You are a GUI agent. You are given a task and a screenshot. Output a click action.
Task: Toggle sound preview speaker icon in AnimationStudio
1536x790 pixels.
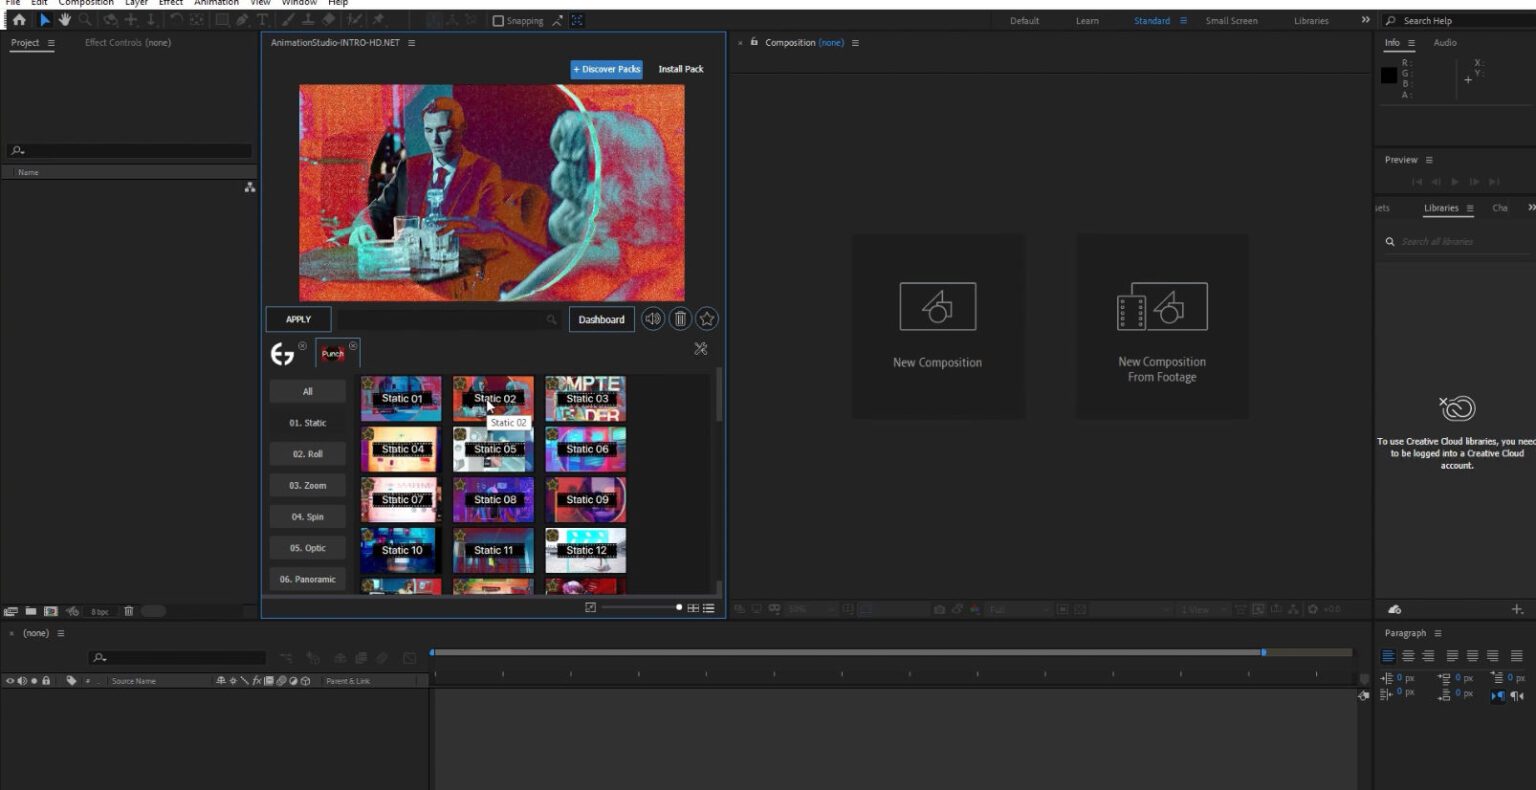click(x=653, y=319)
